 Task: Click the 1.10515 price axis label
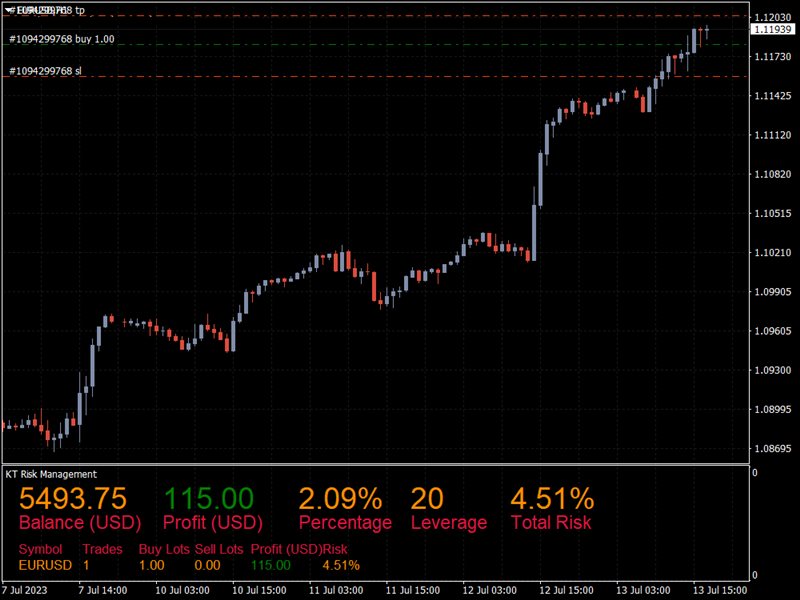pyautogui.click(x=773, y=213)
